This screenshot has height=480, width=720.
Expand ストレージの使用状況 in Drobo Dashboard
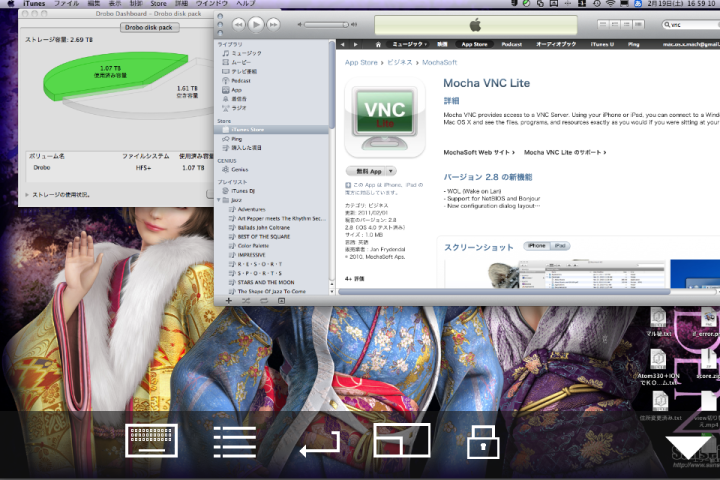27,195
